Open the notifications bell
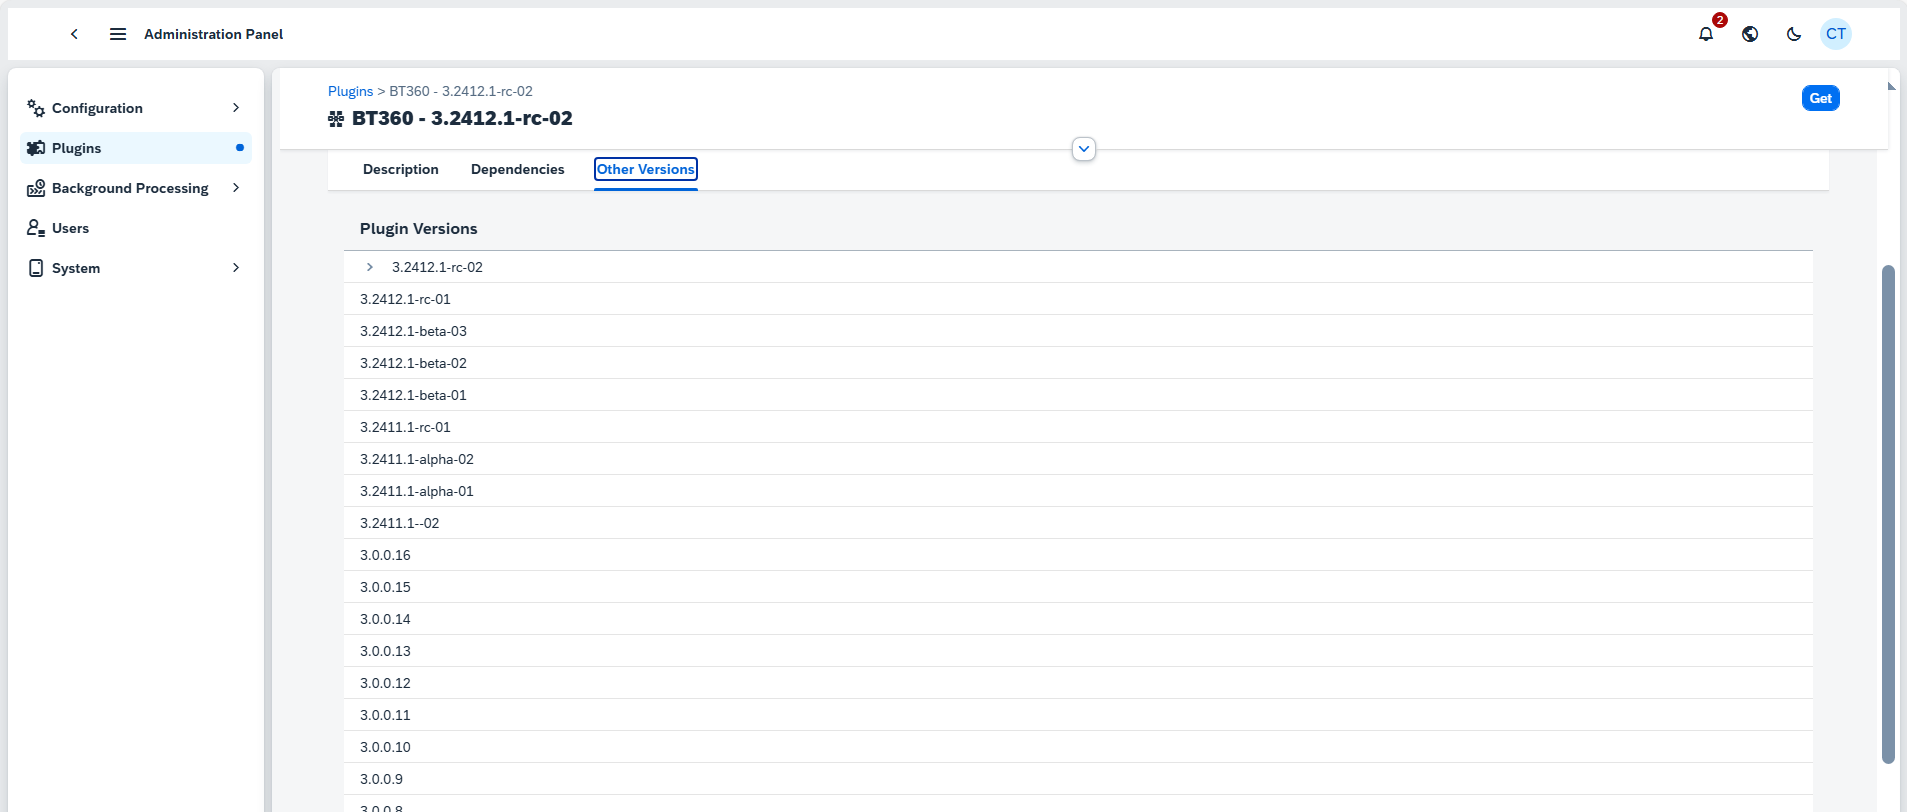Image resolution: width=1907 pixels, height=812 pixels. (x=1706, y=34)
